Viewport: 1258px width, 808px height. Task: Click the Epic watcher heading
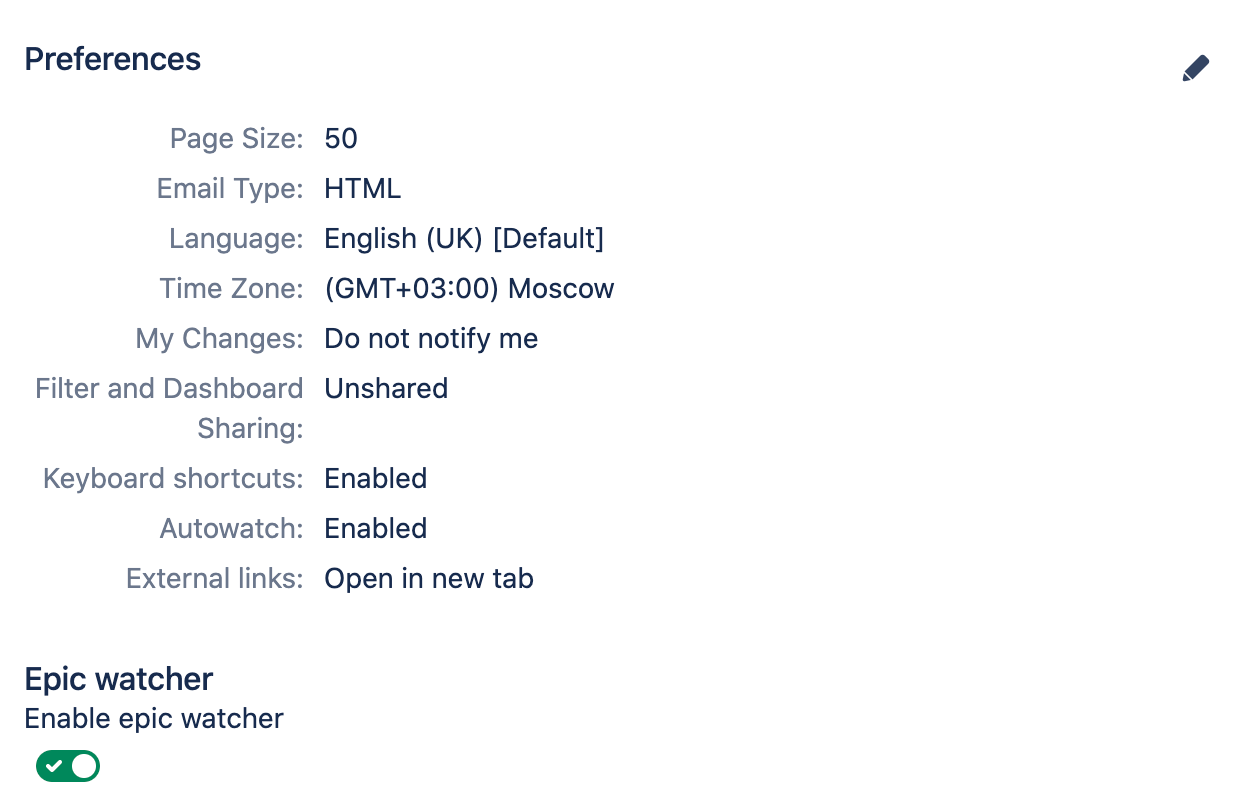click(x=119, y=679)
